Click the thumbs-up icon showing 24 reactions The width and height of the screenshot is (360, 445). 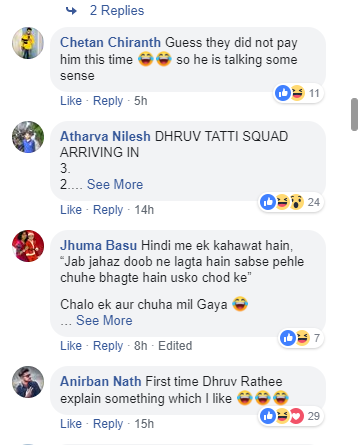268,202
